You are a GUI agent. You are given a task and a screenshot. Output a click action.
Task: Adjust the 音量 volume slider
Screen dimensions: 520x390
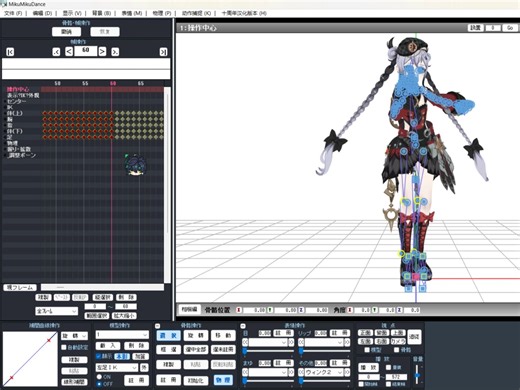[417, 375]
